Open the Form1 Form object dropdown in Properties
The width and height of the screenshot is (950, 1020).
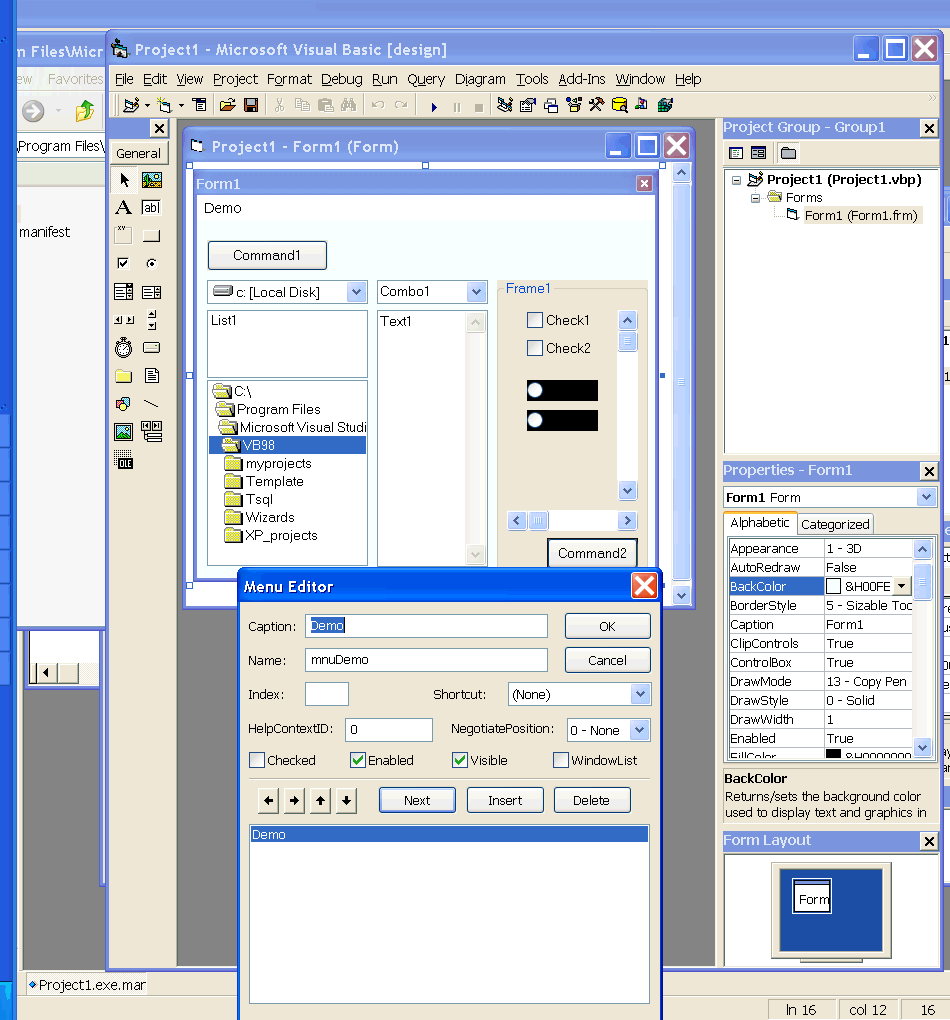(x=926, y=498)
